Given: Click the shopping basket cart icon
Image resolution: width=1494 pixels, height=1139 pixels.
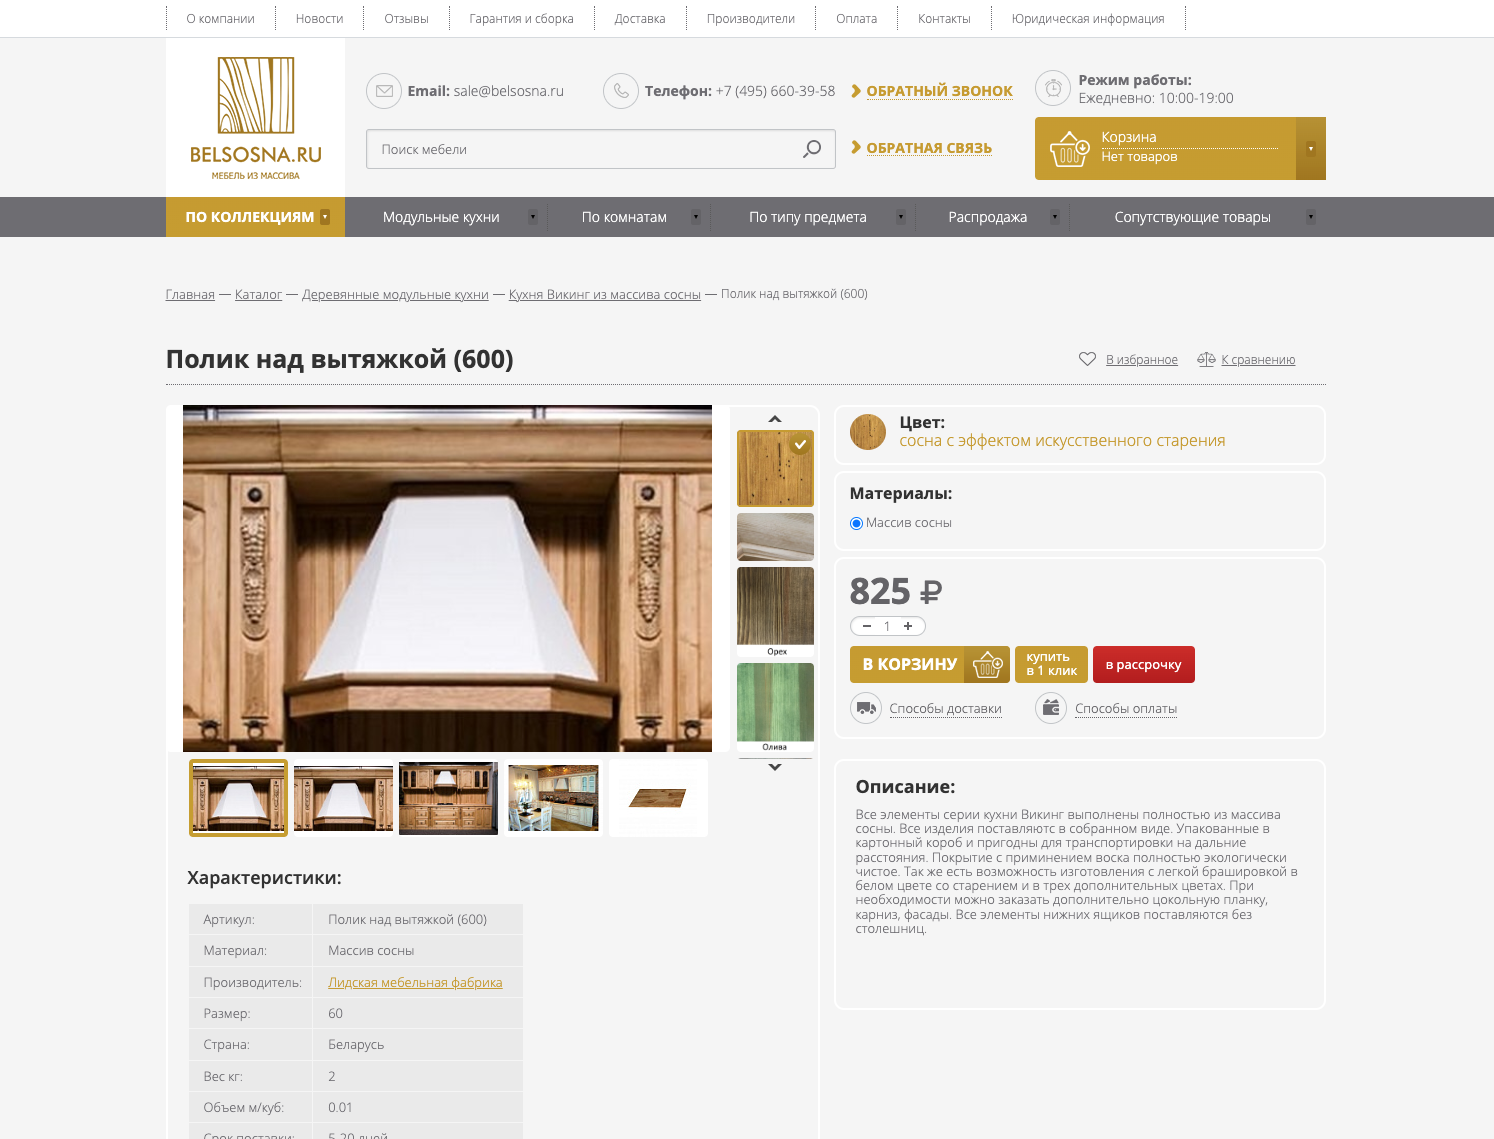Looking at the screenshot, I should 1069,149.
